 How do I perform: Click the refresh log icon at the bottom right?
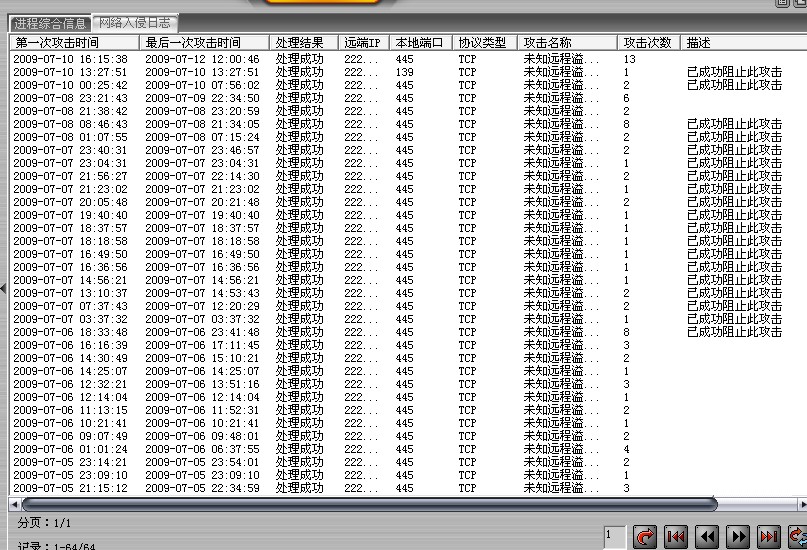pos(798,537)
